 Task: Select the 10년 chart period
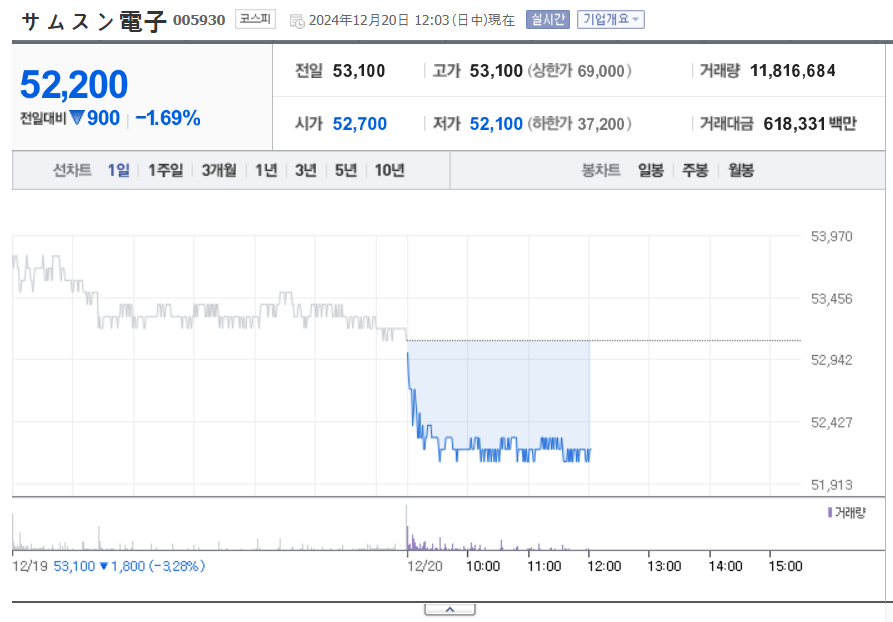point(389,170)
